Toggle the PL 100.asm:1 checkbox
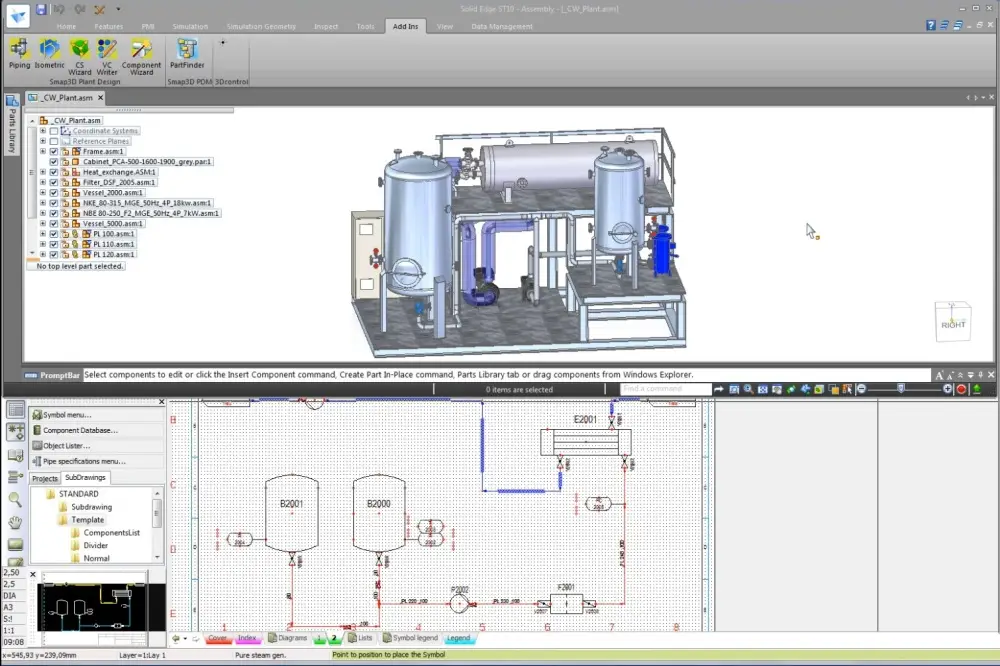 click(53, 234)
